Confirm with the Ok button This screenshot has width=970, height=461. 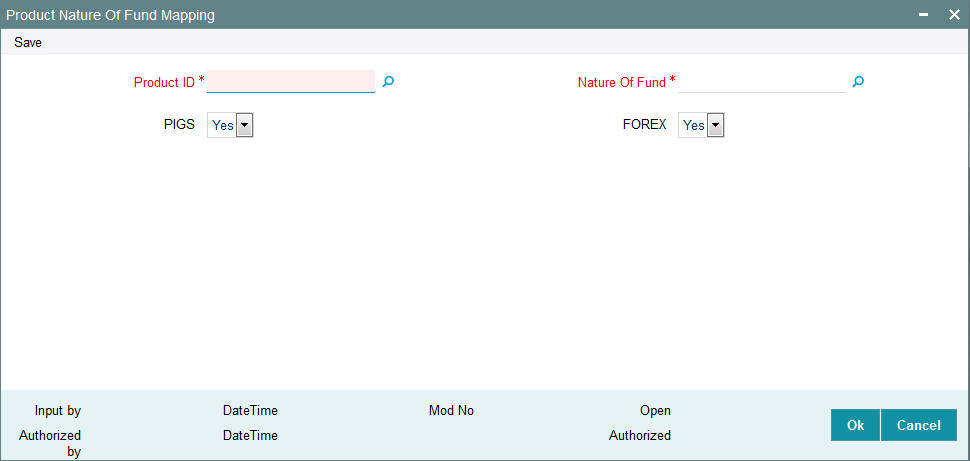click(856, 425)
